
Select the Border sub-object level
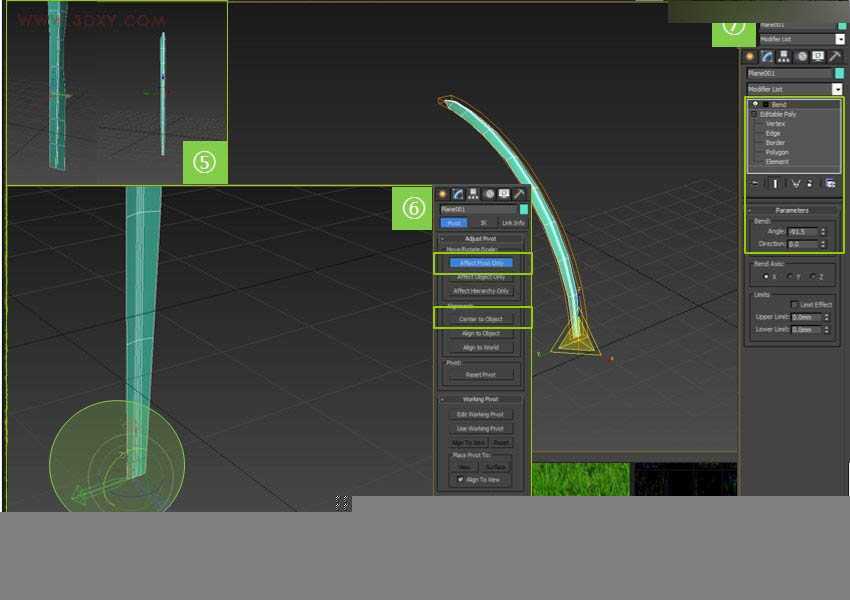[x=775, y=143]
